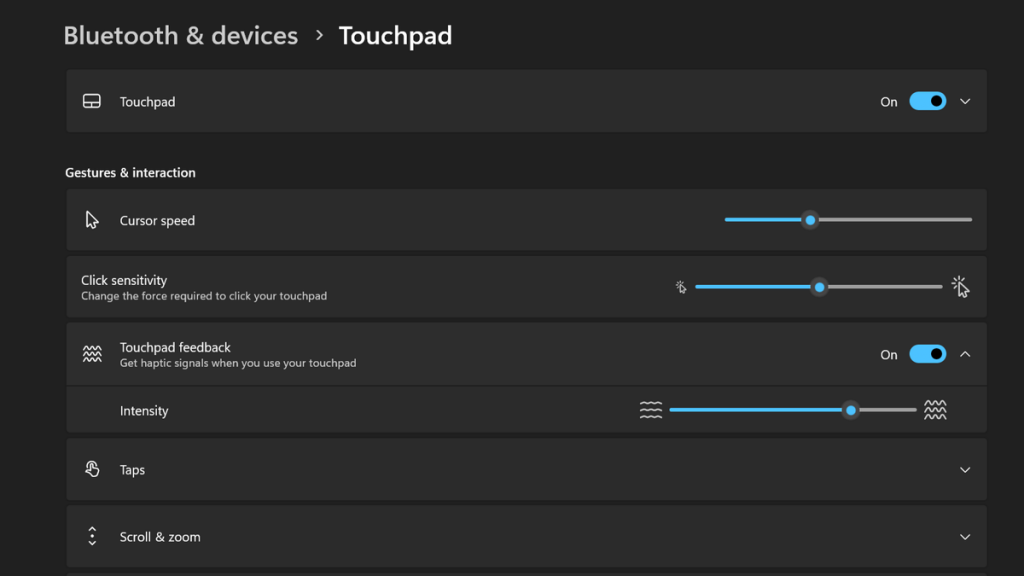Click the low-sensitivity cursor icon left of the slider
The image size is (1024, 576).
[681, 287]
